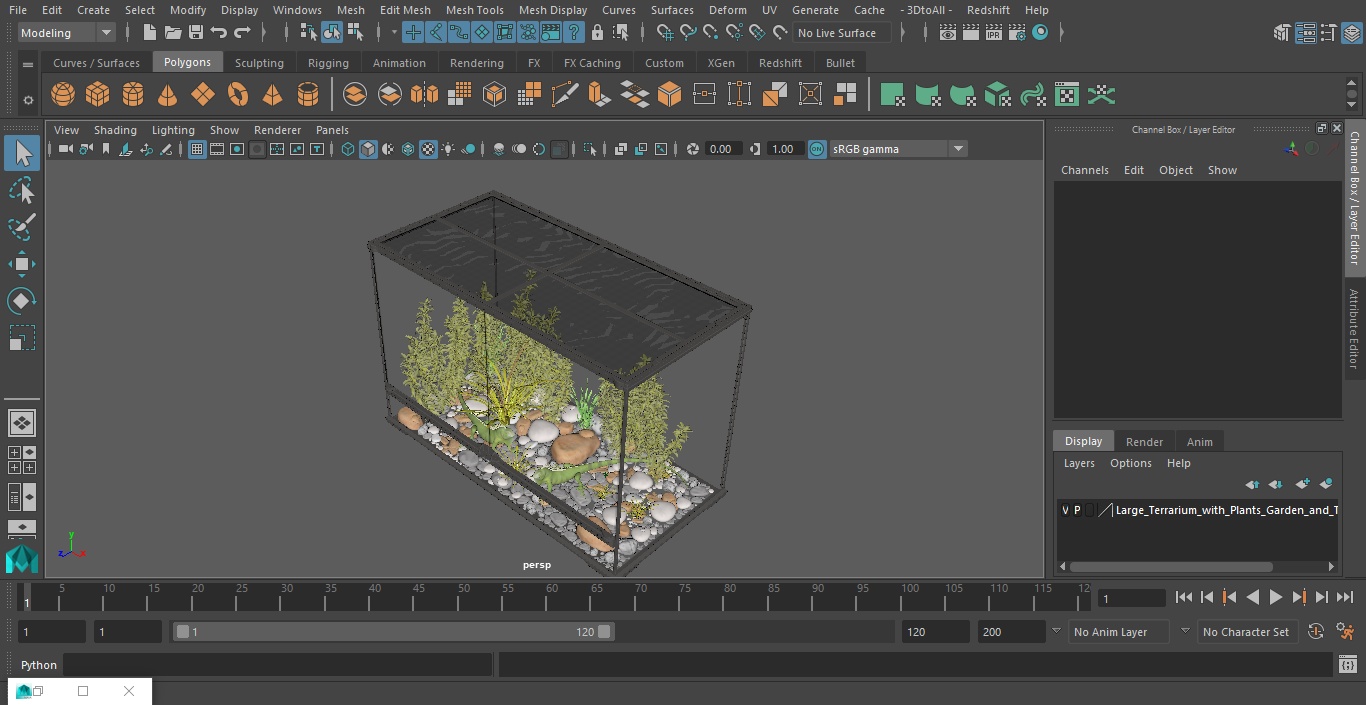The width and height of the screenshot is (1366, 705).
Task: Open Channels menu in Channel Box
Action: point(1085,170)
